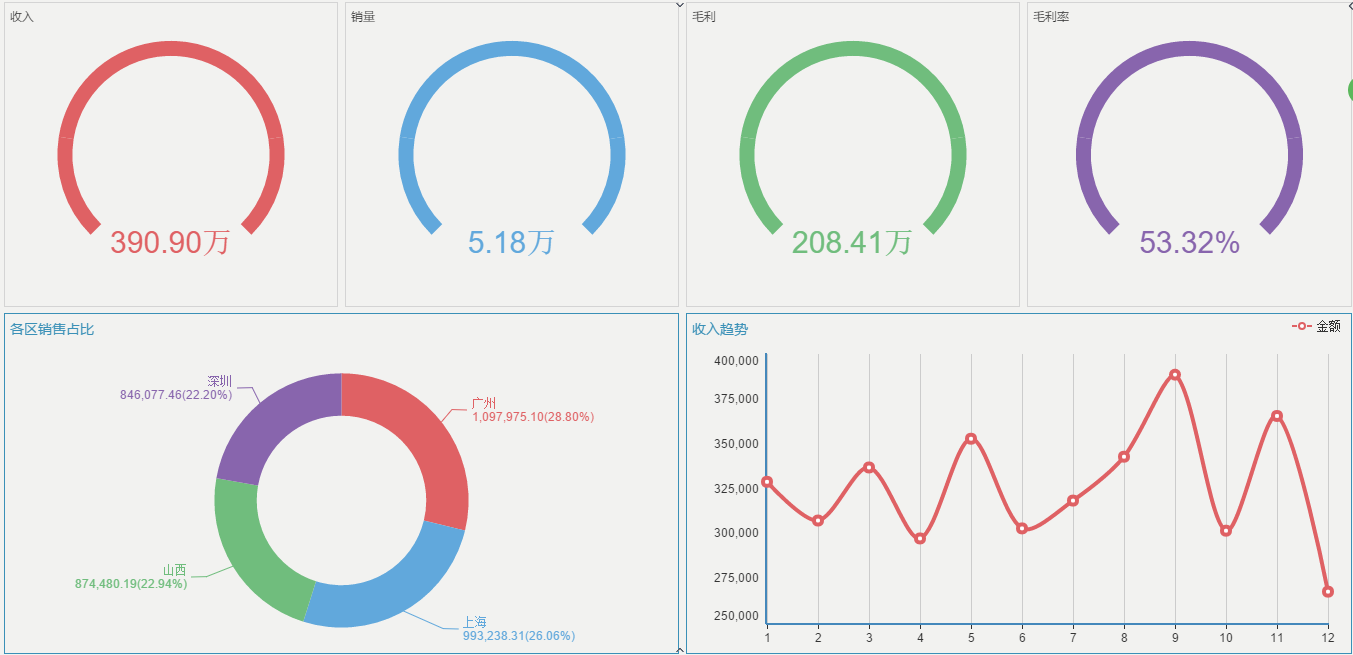Click the 销量 gauge value 5.18万

511,242
